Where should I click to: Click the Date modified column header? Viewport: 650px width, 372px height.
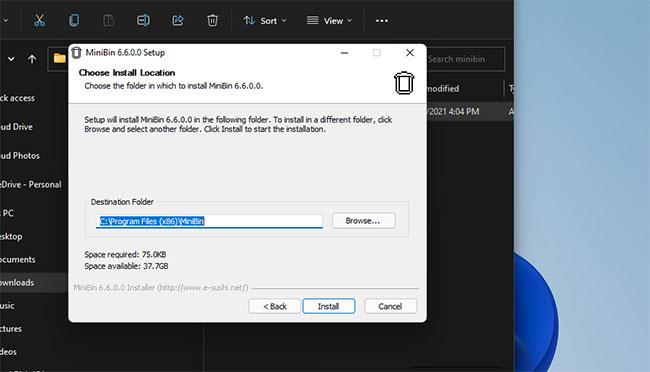[443, 88]
